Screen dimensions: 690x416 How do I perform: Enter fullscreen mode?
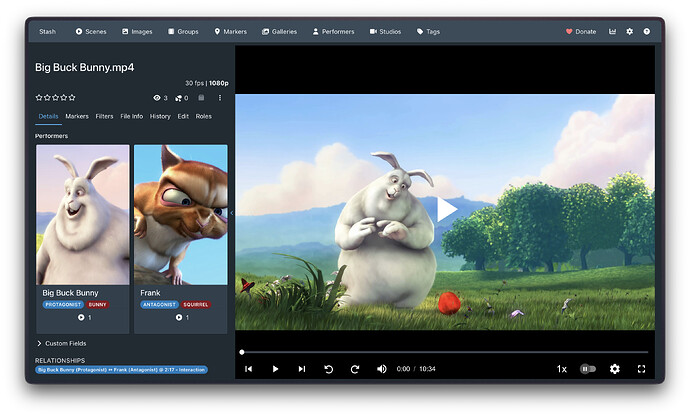642,369
